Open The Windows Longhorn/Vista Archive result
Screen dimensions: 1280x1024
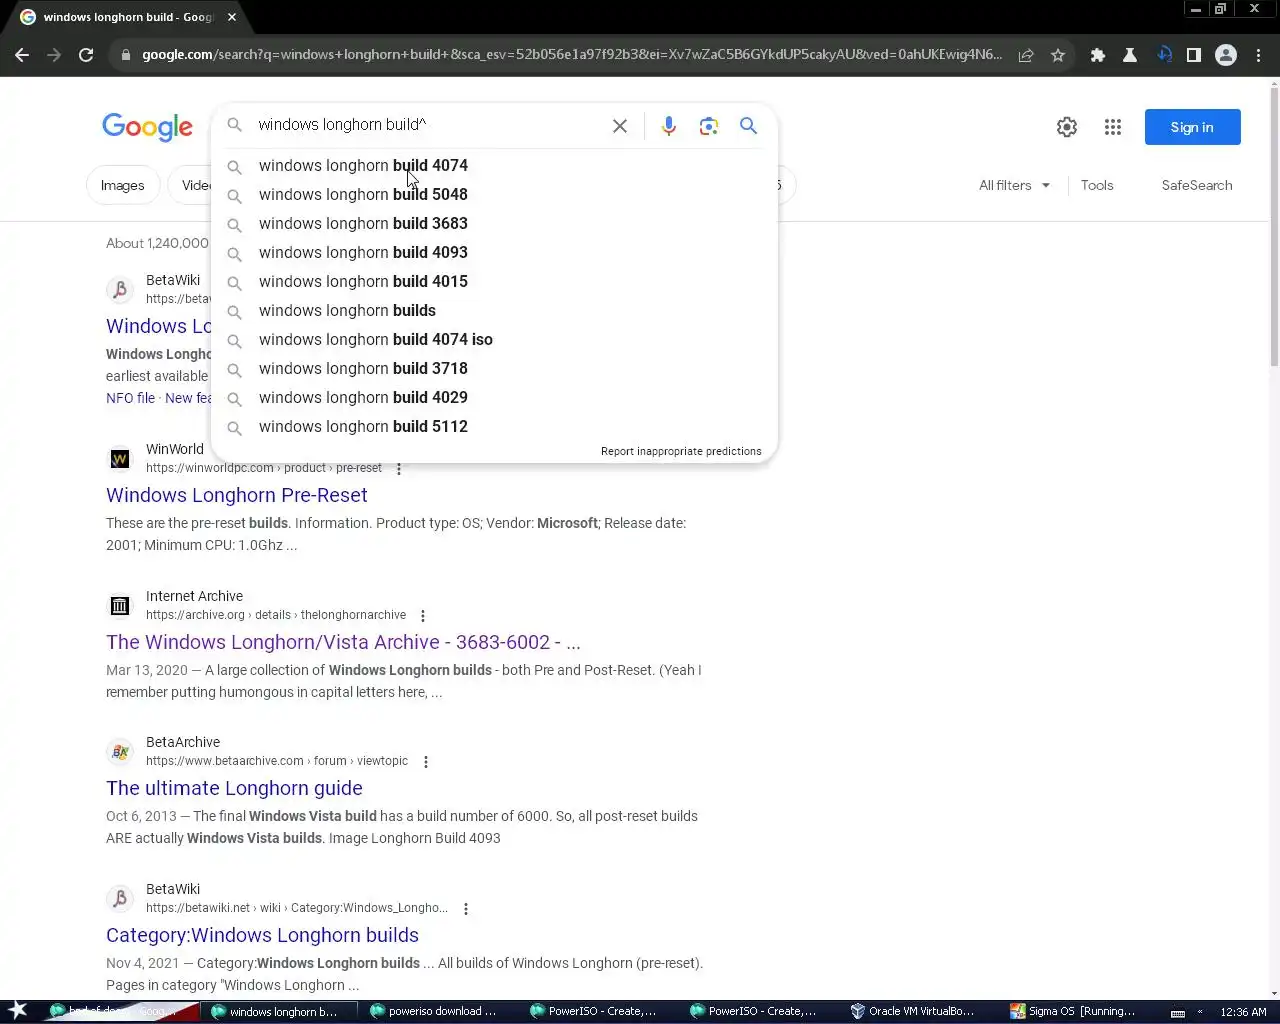pyautogui.click(x=343, y=643)
